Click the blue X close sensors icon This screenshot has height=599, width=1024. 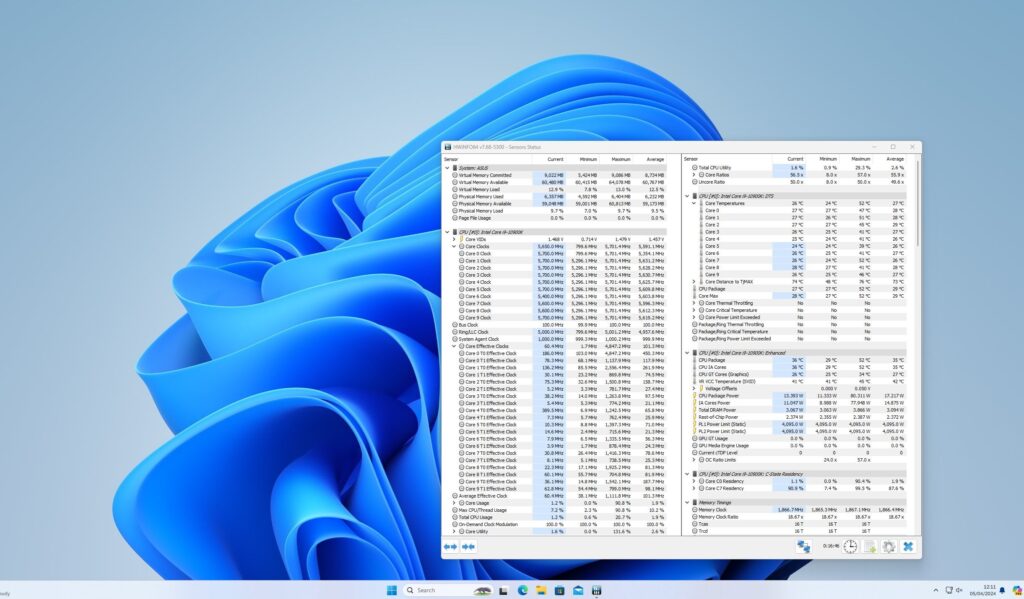tap(908, 547)
